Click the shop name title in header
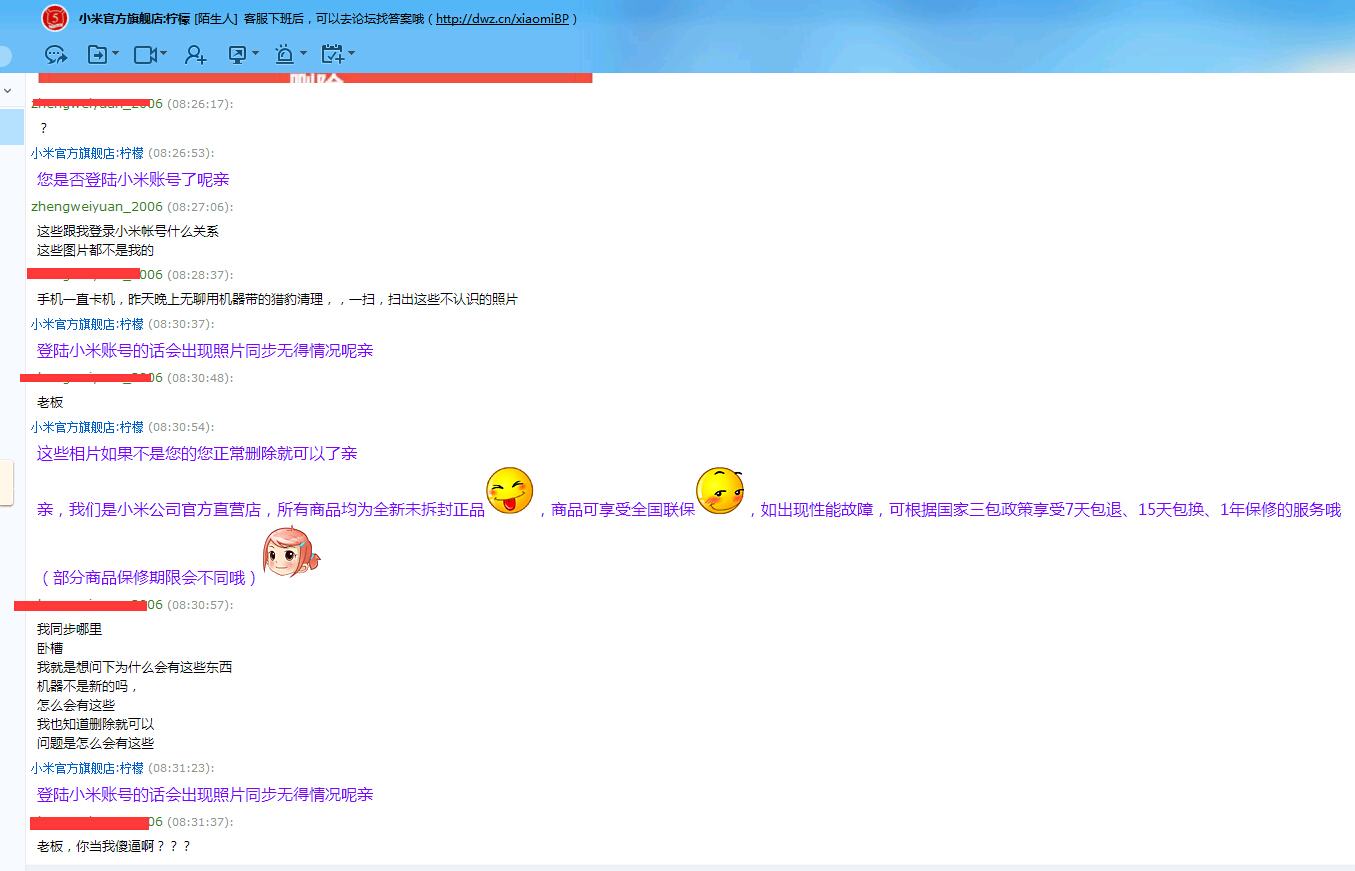 point(134,19)
